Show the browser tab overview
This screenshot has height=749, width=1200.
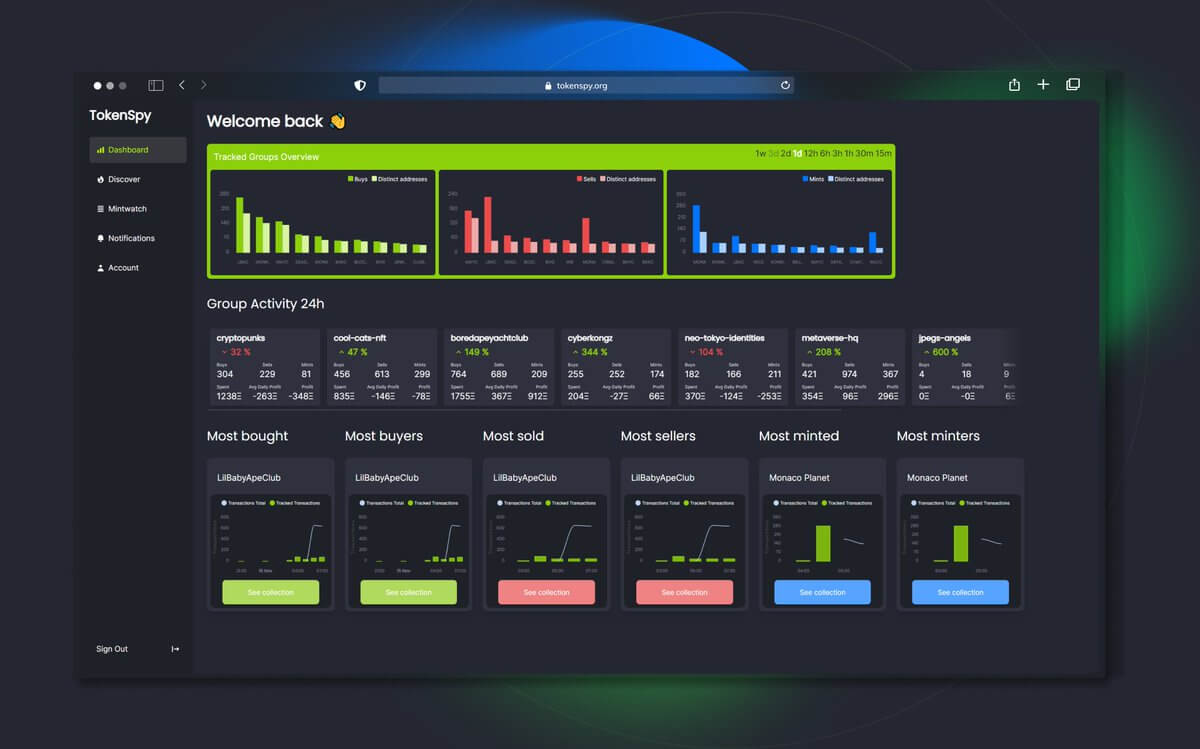point(1073,85)
